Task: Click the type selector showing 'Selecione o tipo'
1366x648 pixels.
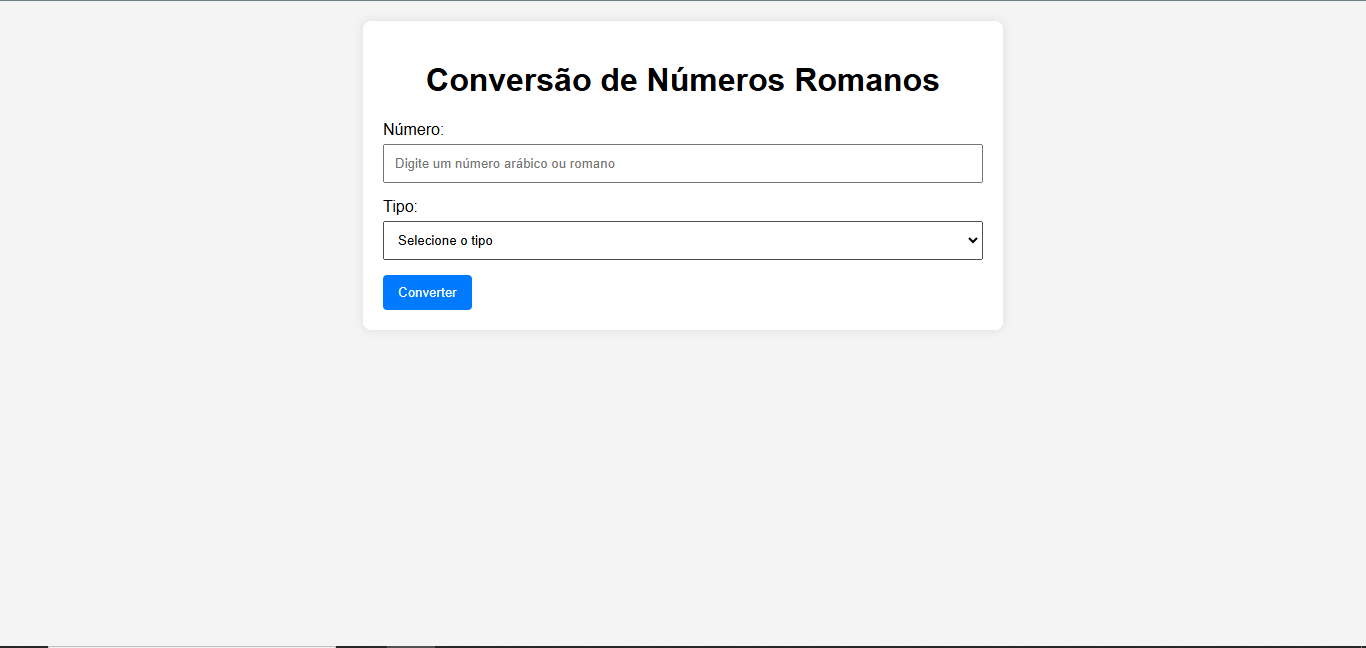Action: (x=683, y=240)
